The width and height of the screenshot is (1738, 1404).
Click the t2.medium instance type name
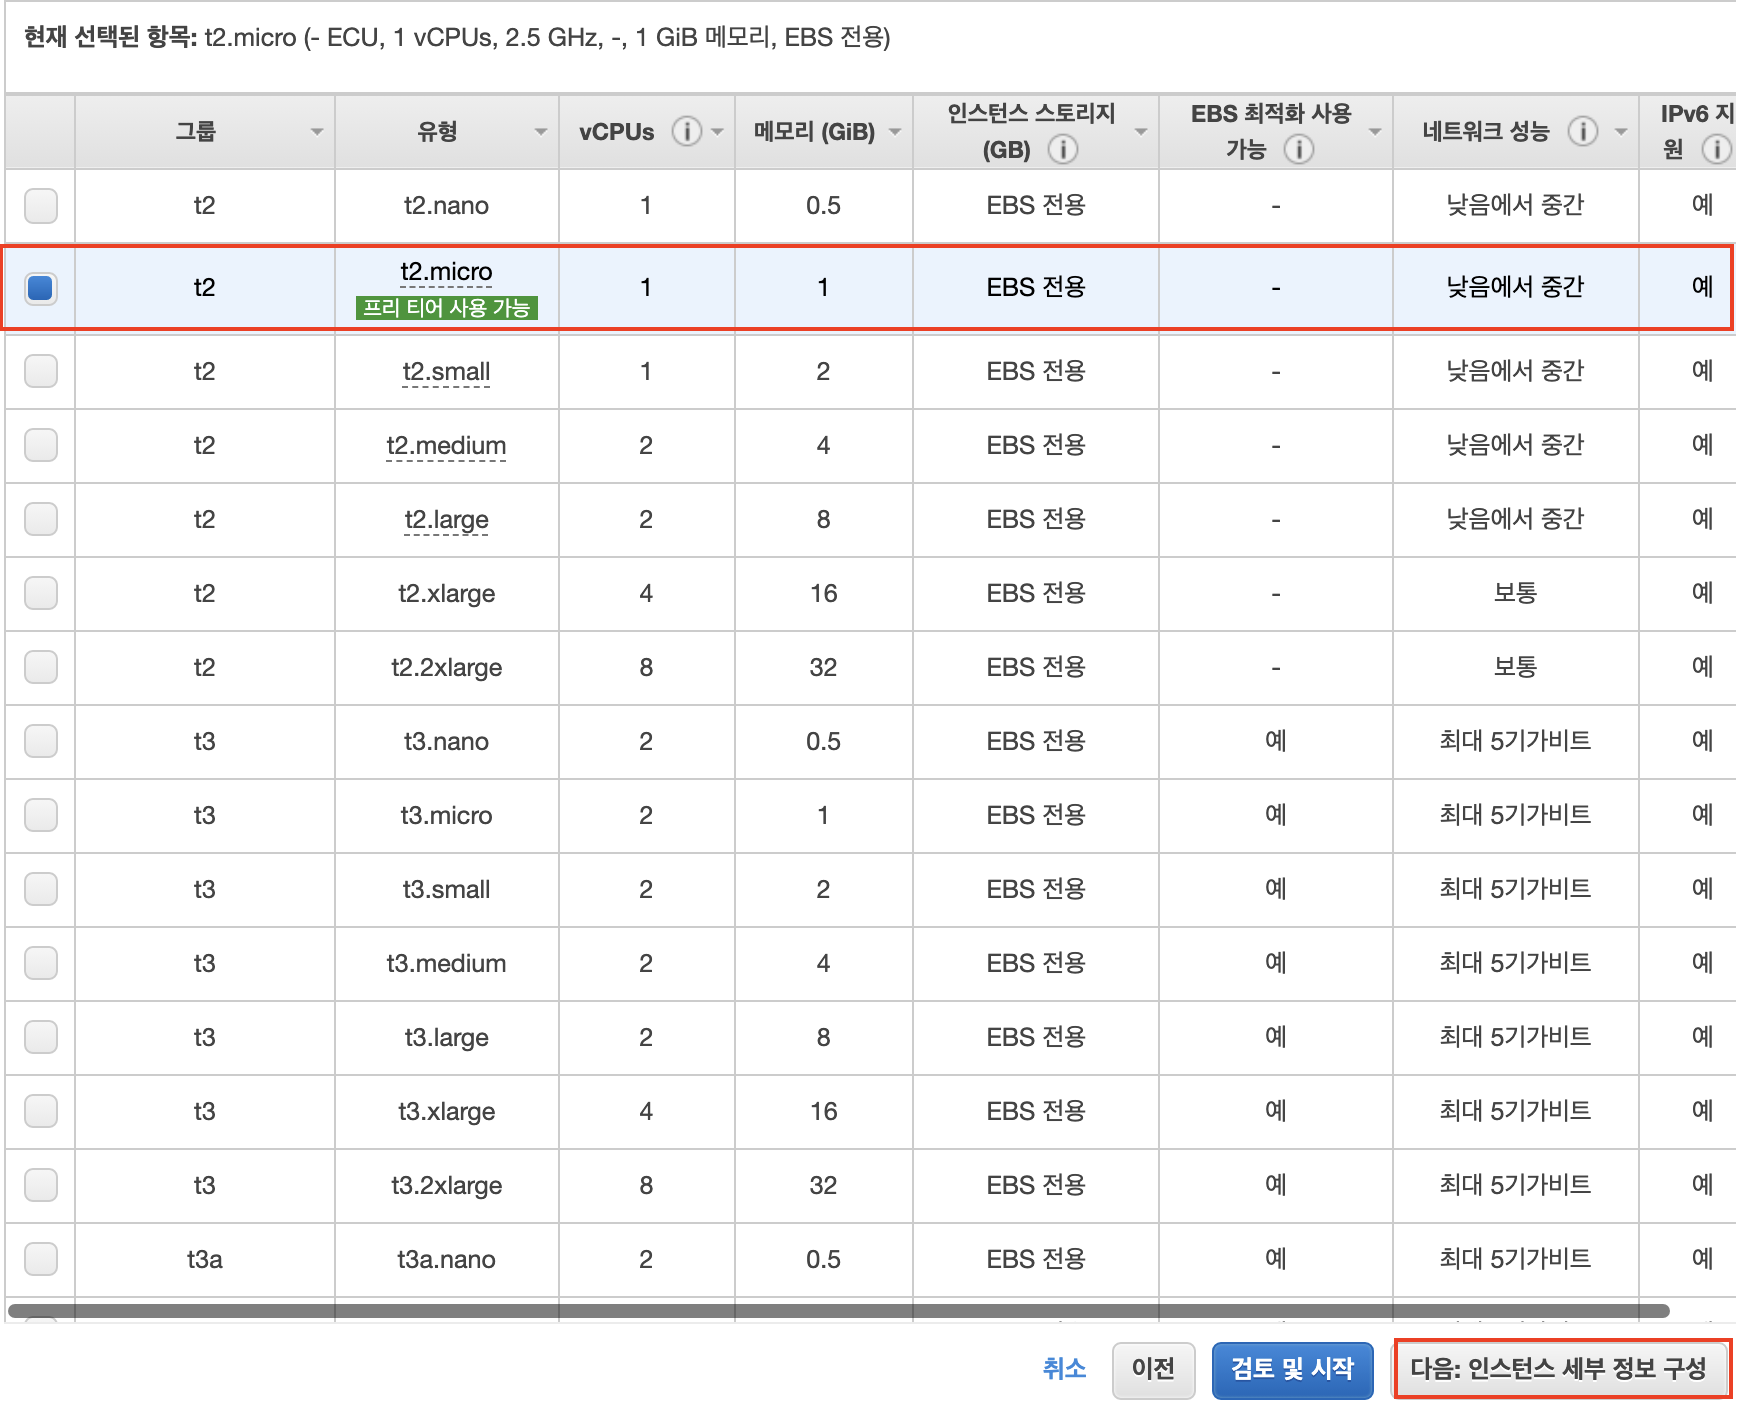point(446,446)
